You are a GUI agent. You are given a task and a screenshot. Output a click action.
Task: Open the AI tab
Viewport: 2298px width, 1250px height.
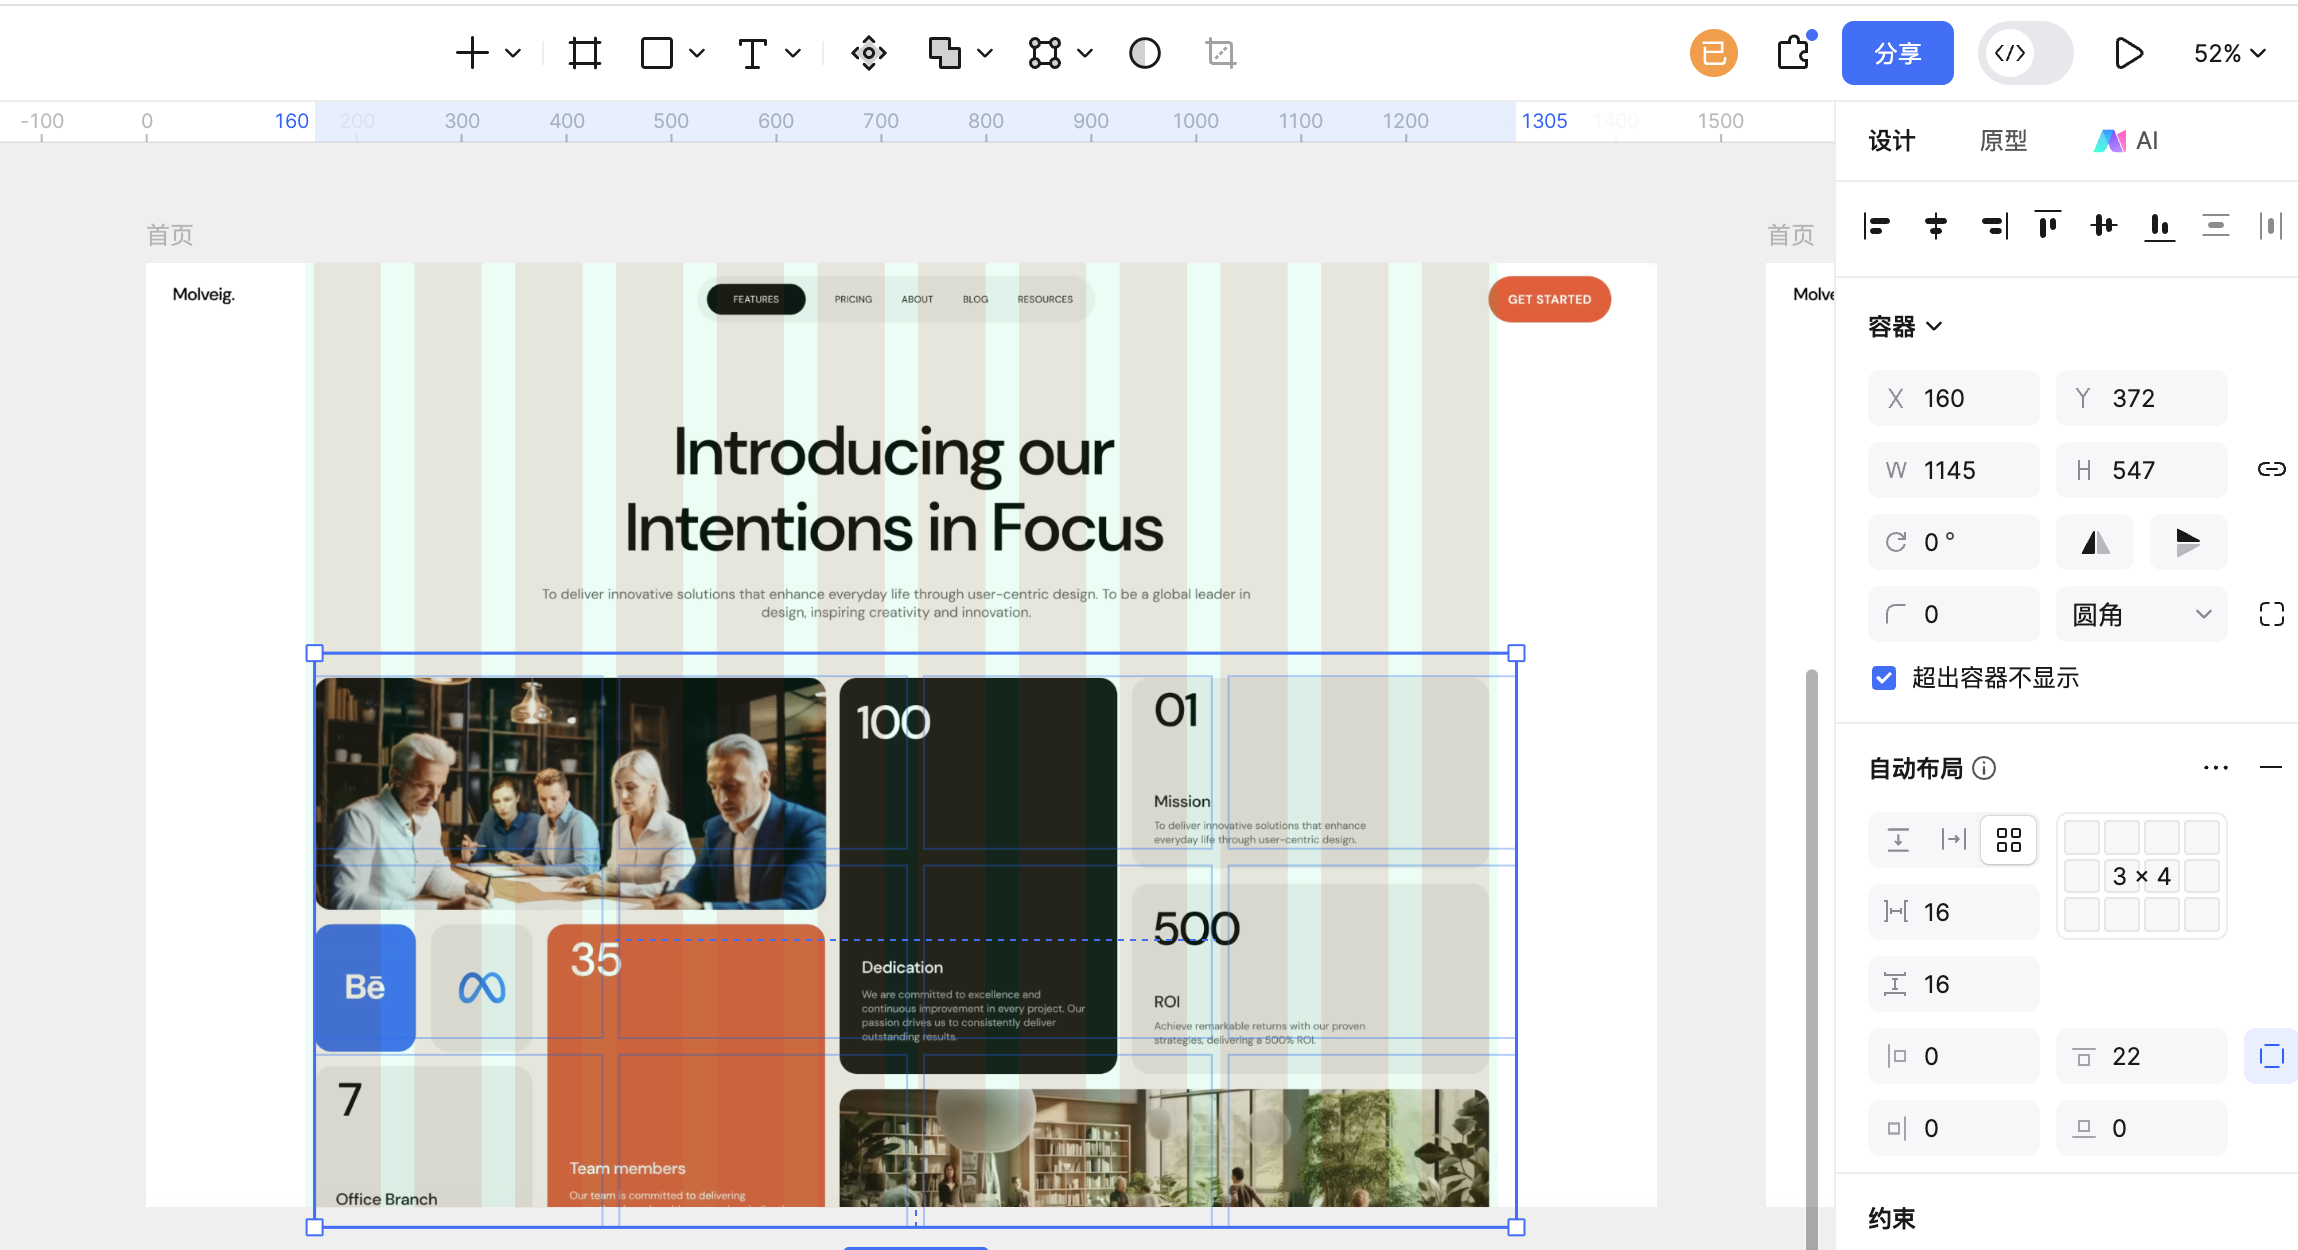(x=2127, y=141)
